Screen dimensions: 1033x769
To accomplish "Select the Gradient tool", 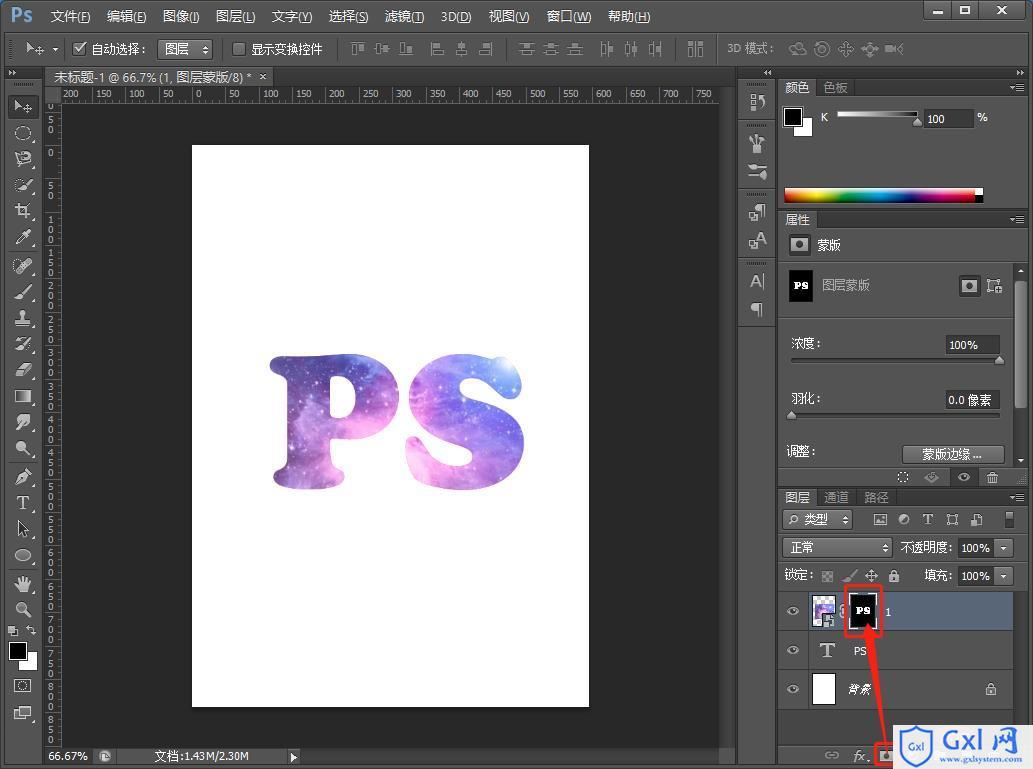I will [22, 396].
